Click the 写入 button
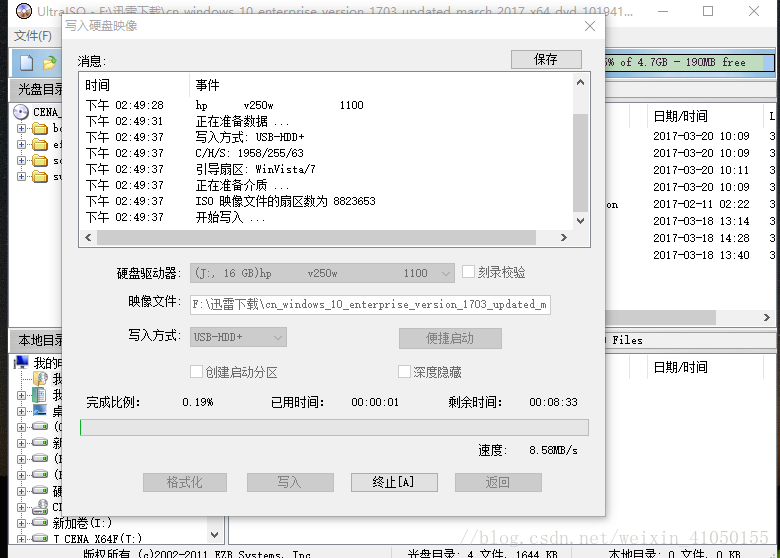The height and width of the screenshot is (558, 780). (291, 482)
